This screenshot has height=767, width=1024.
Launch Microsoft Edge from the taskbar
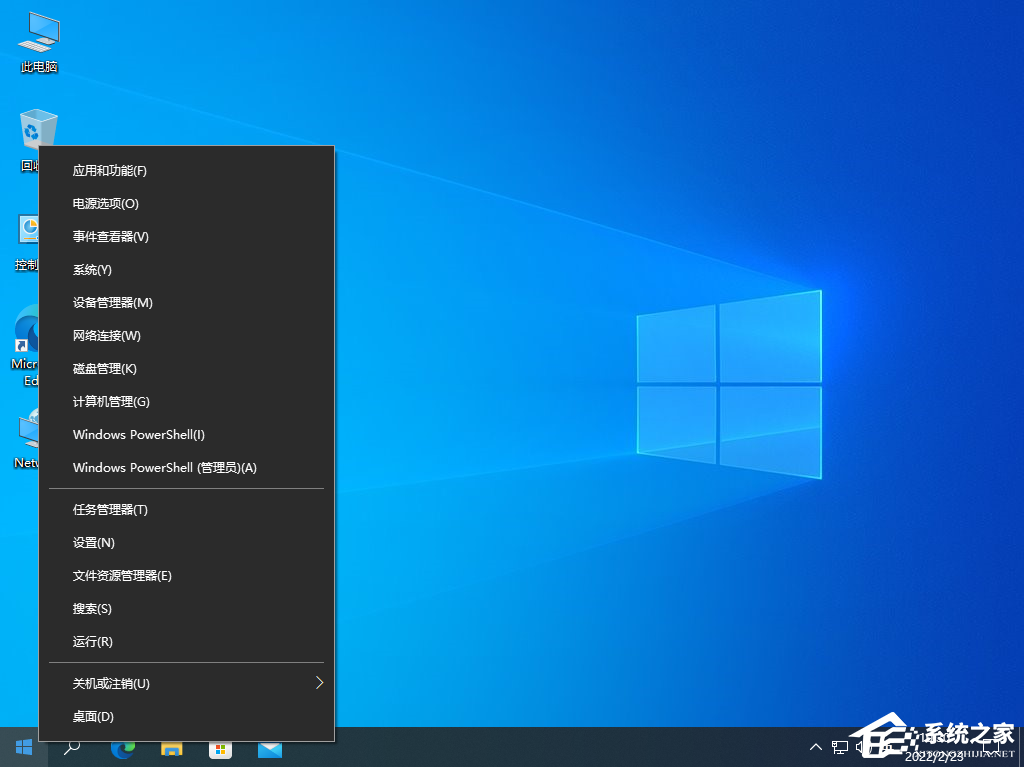point(122,747)
